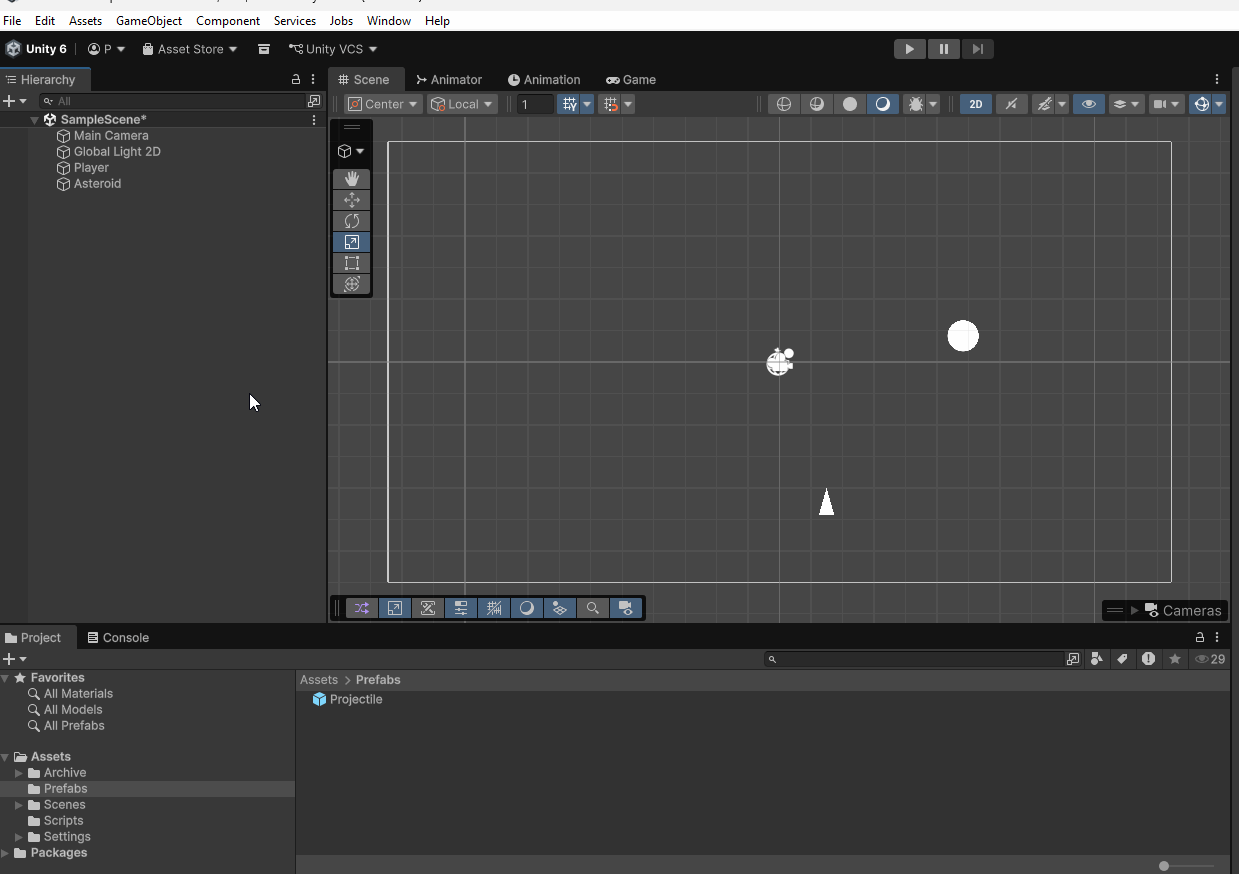The height and width of the screenshot is (874, 1239).
Task: Collapse the SampleScene tree node
Action: [35, 120]
